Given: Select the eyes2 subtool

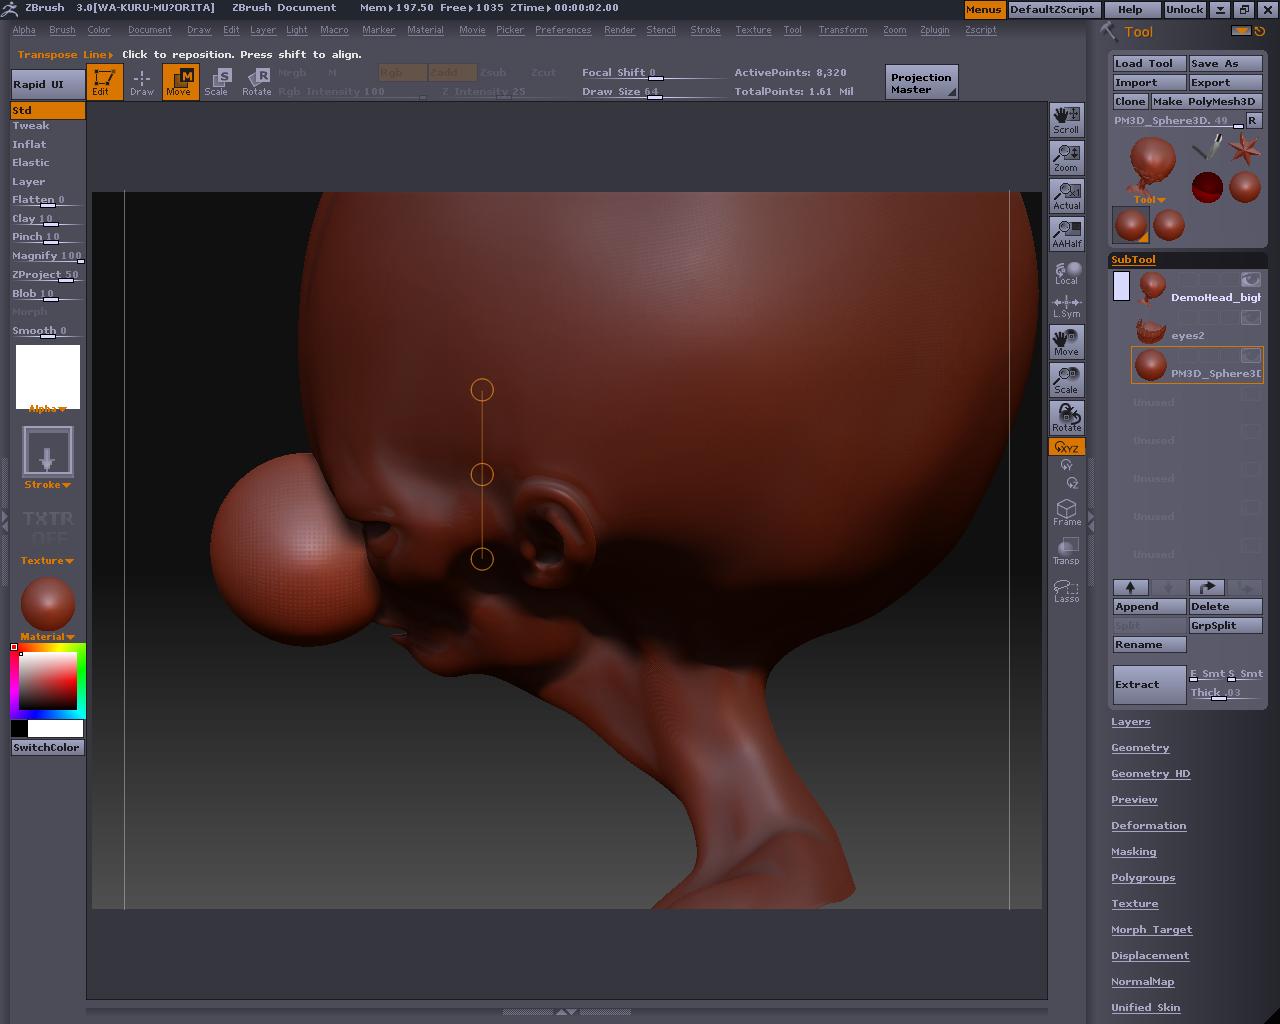Looking at the screenshot, I should 1187,335.
